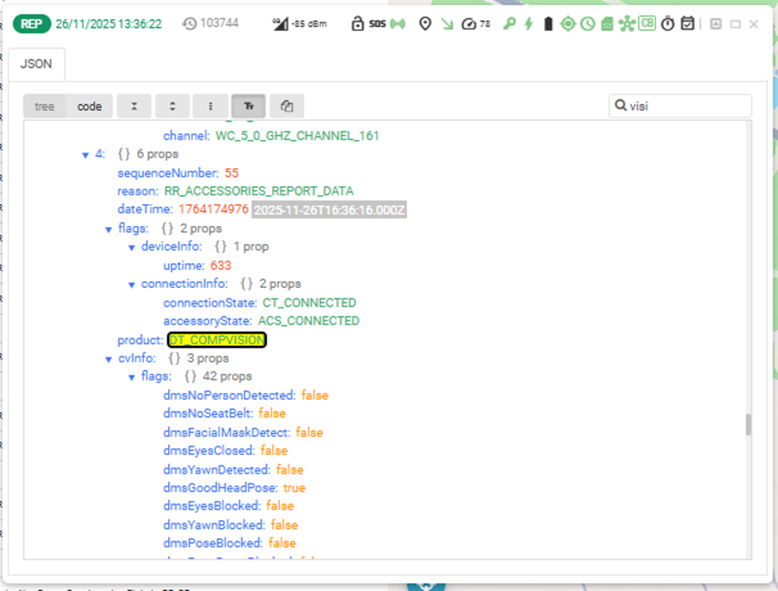Toggle the 'tree' view mode
Viewport: 778px width, 591px height.
pyautogui.click(x=45, y=106)
